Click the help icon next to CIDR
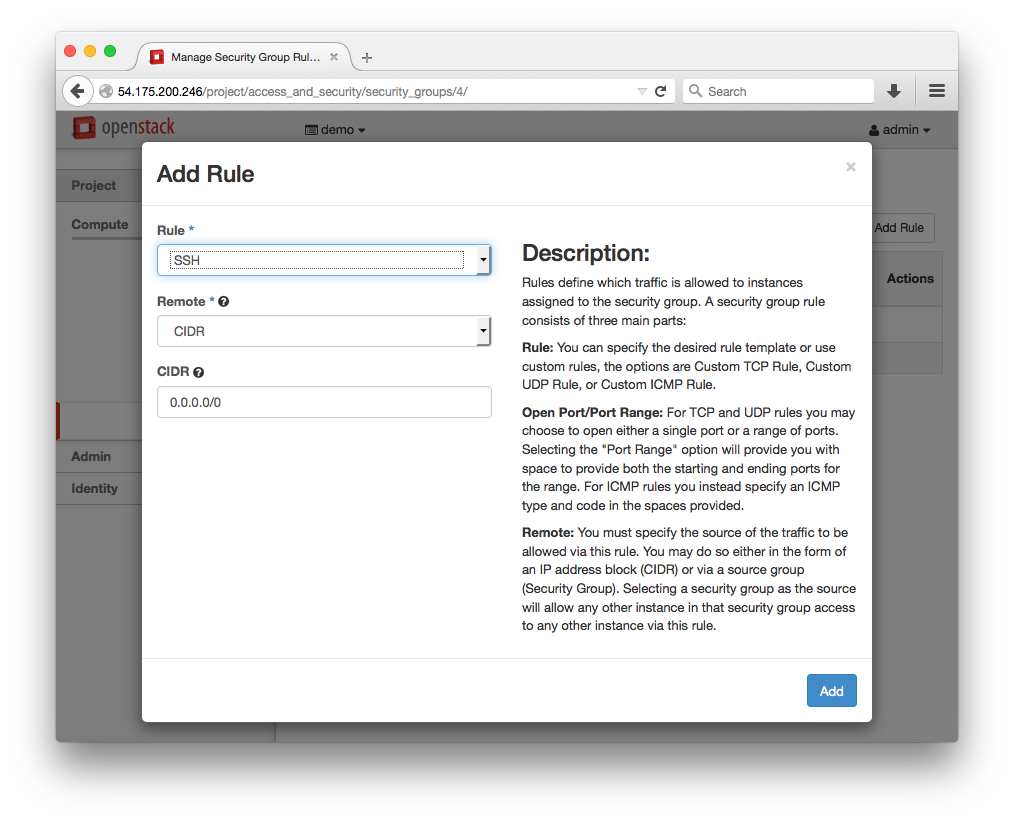 coord(198,372)
